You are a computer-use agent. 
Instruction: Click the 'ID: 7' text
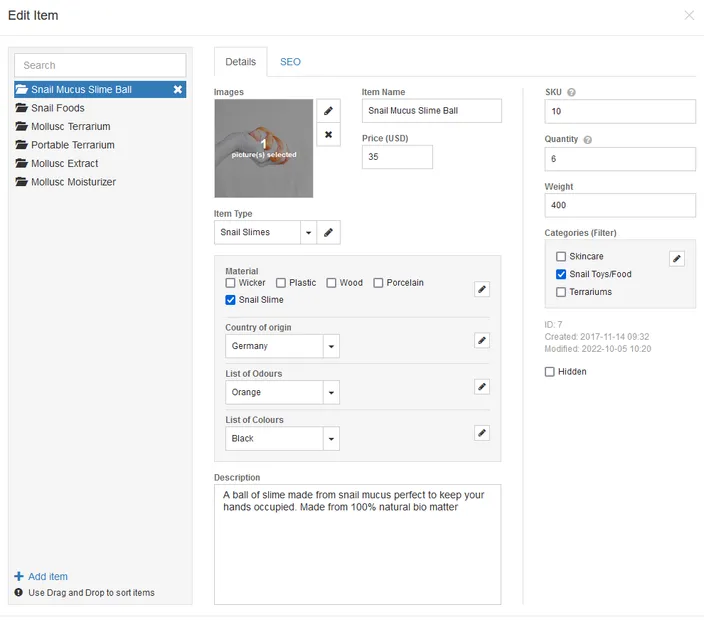pyautogui.click(x=553, y=325)
